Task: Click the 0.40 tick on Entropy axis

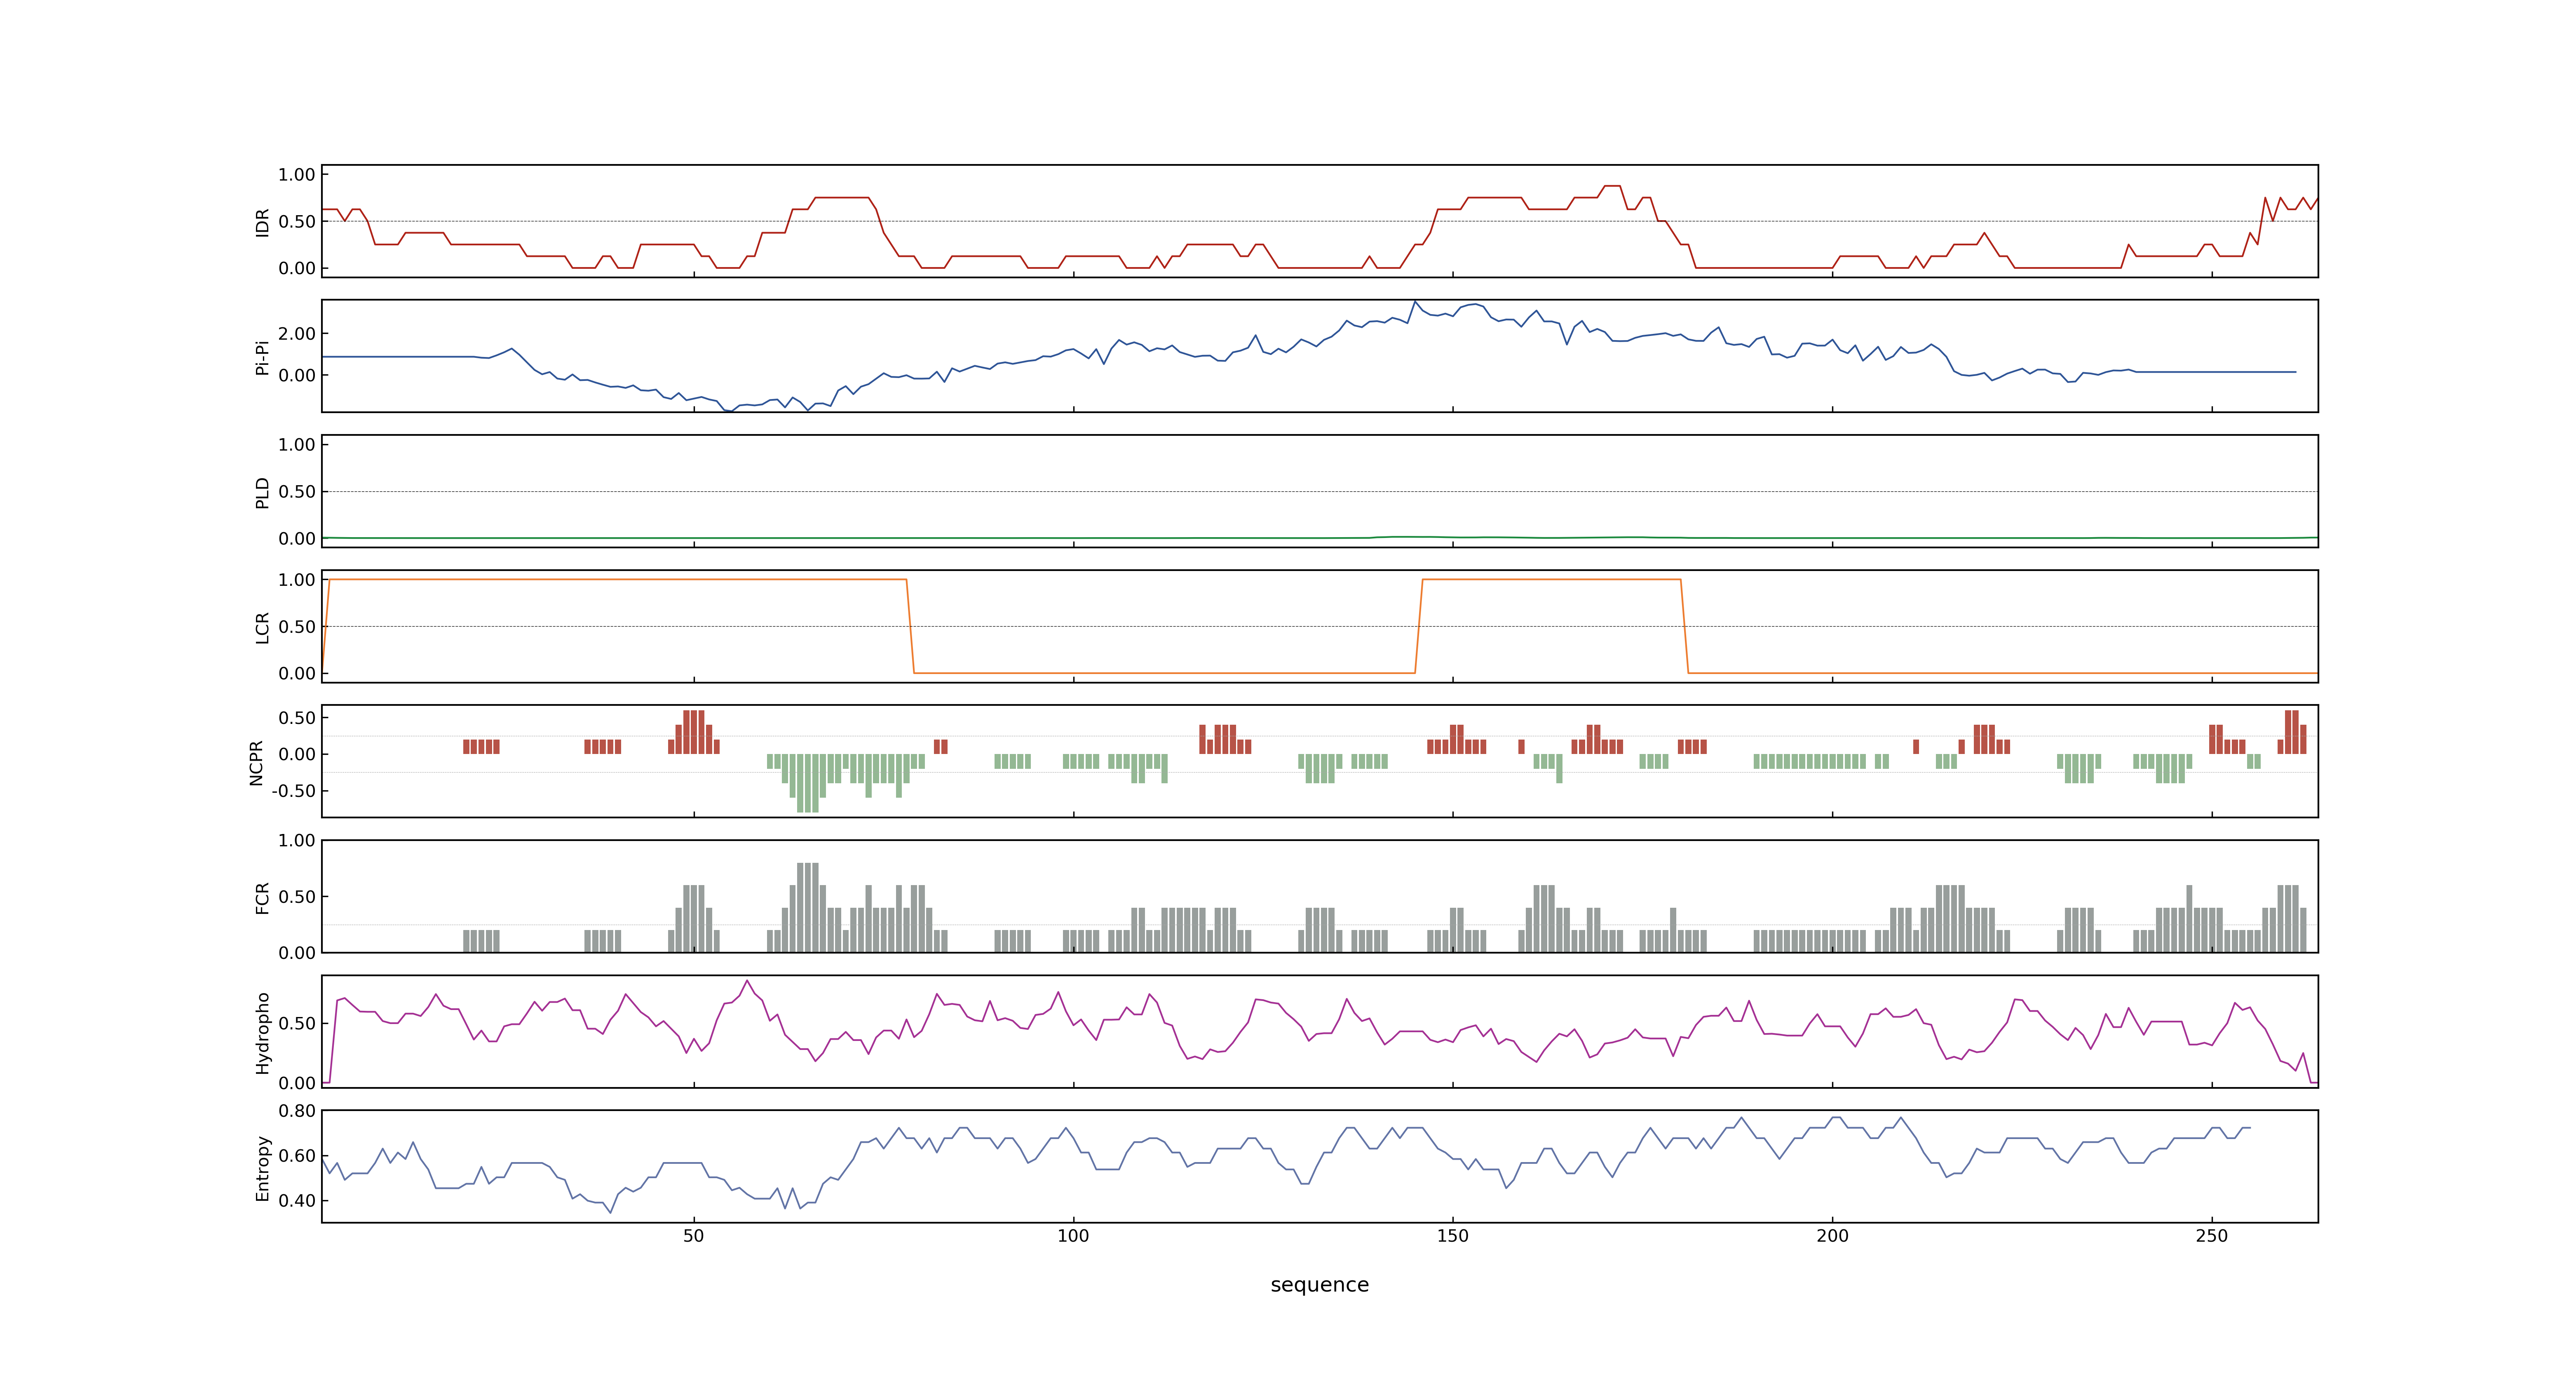Action: pos(297,1201)
